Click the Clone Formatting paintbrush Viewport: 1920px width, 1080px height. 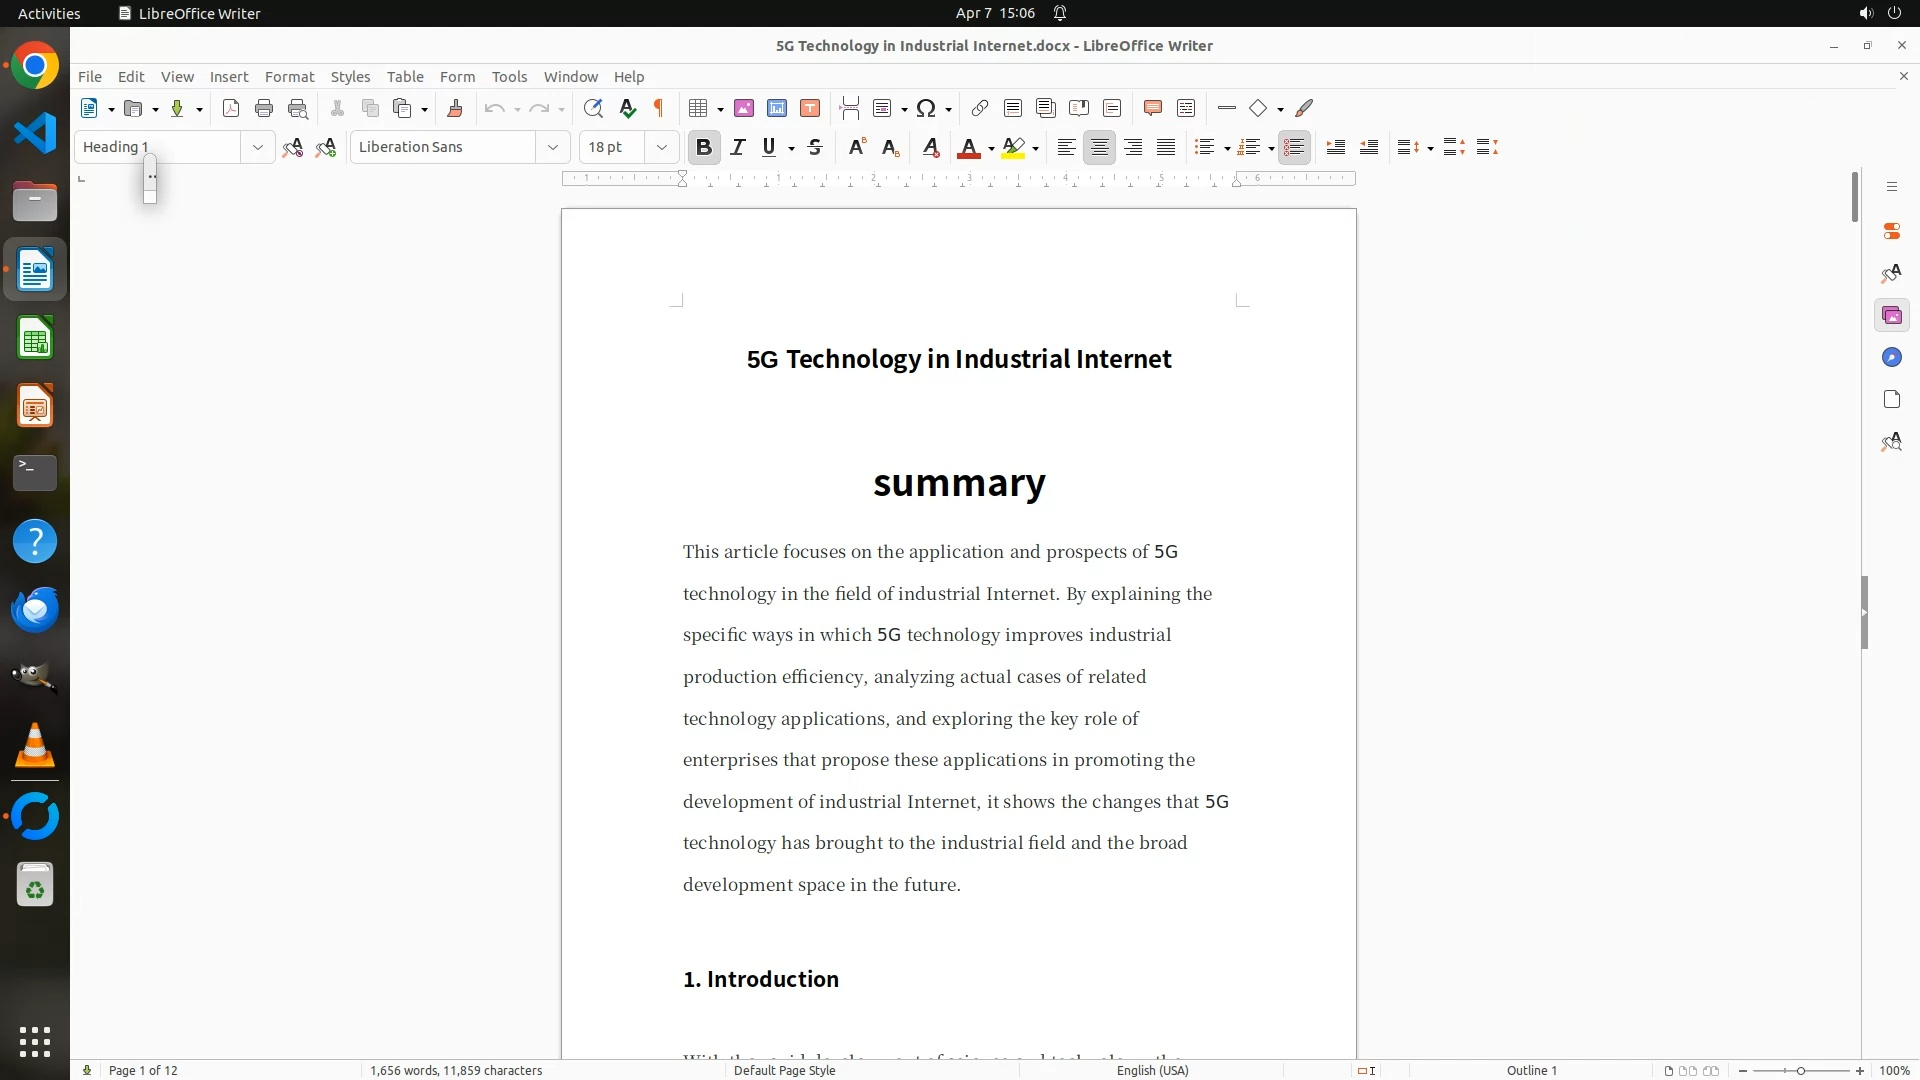455,109
